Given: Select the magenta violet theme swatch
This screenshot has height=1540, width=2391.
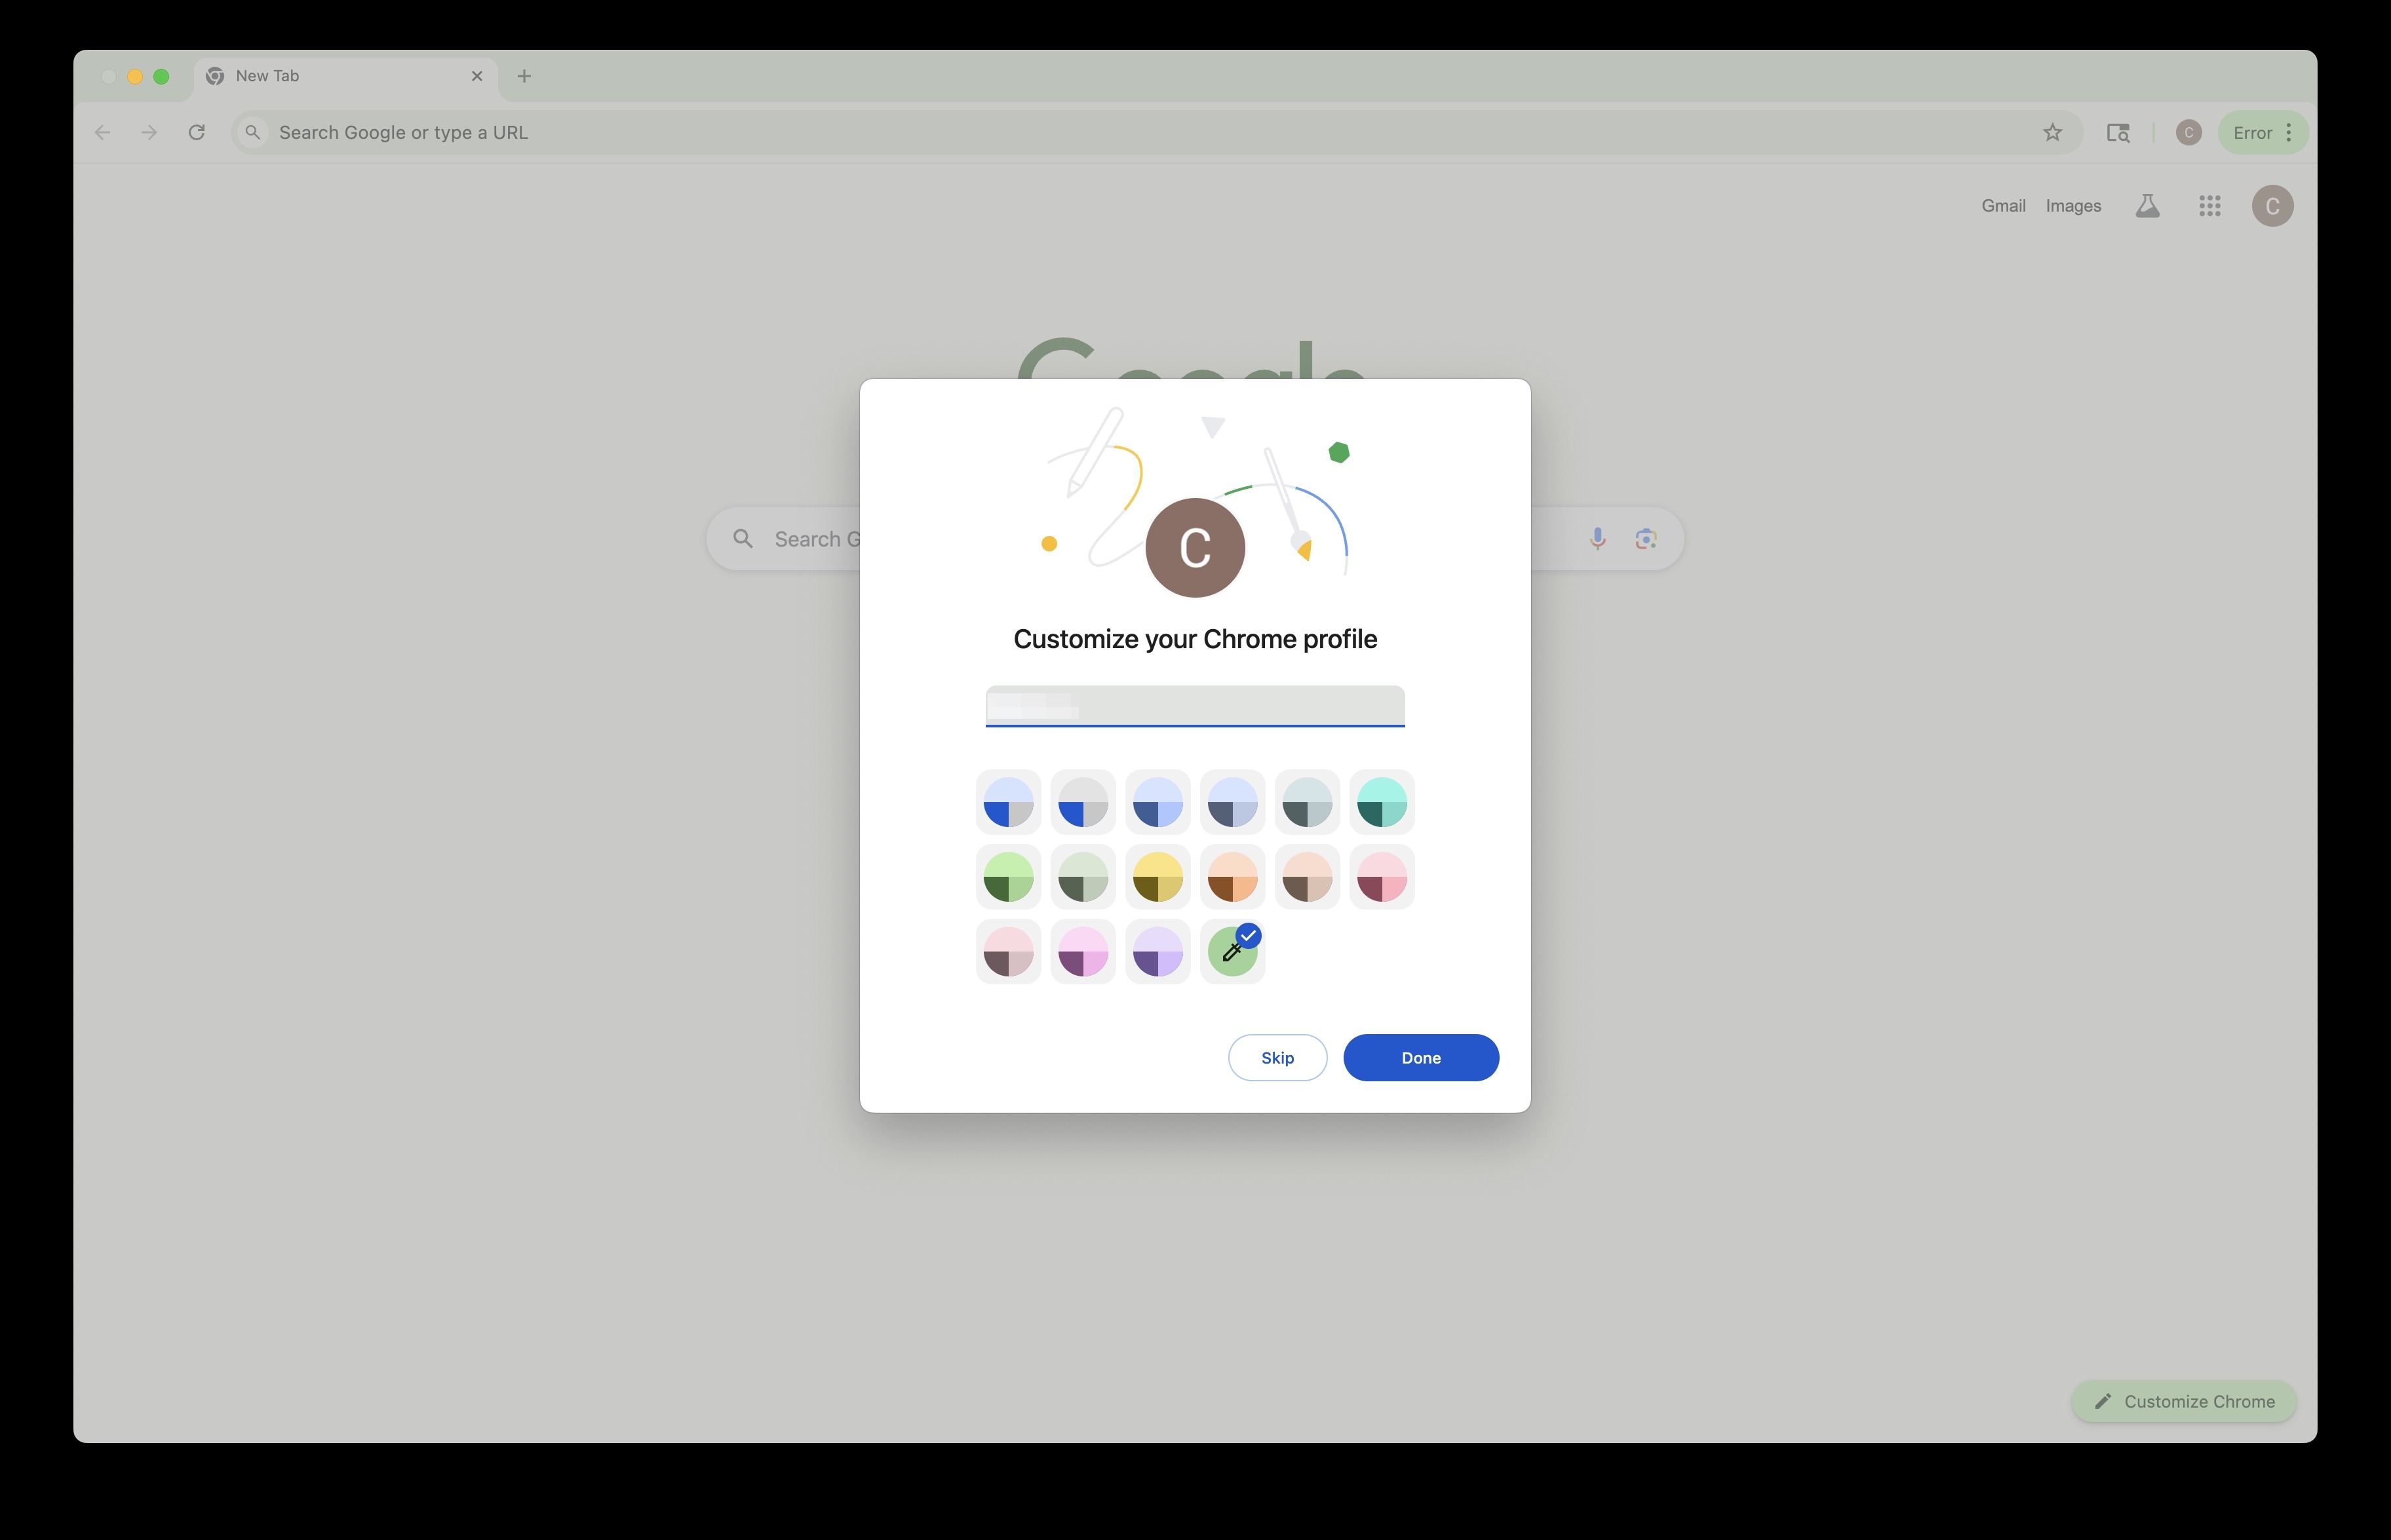Looking at the screenshot, I should (1083, 952).
